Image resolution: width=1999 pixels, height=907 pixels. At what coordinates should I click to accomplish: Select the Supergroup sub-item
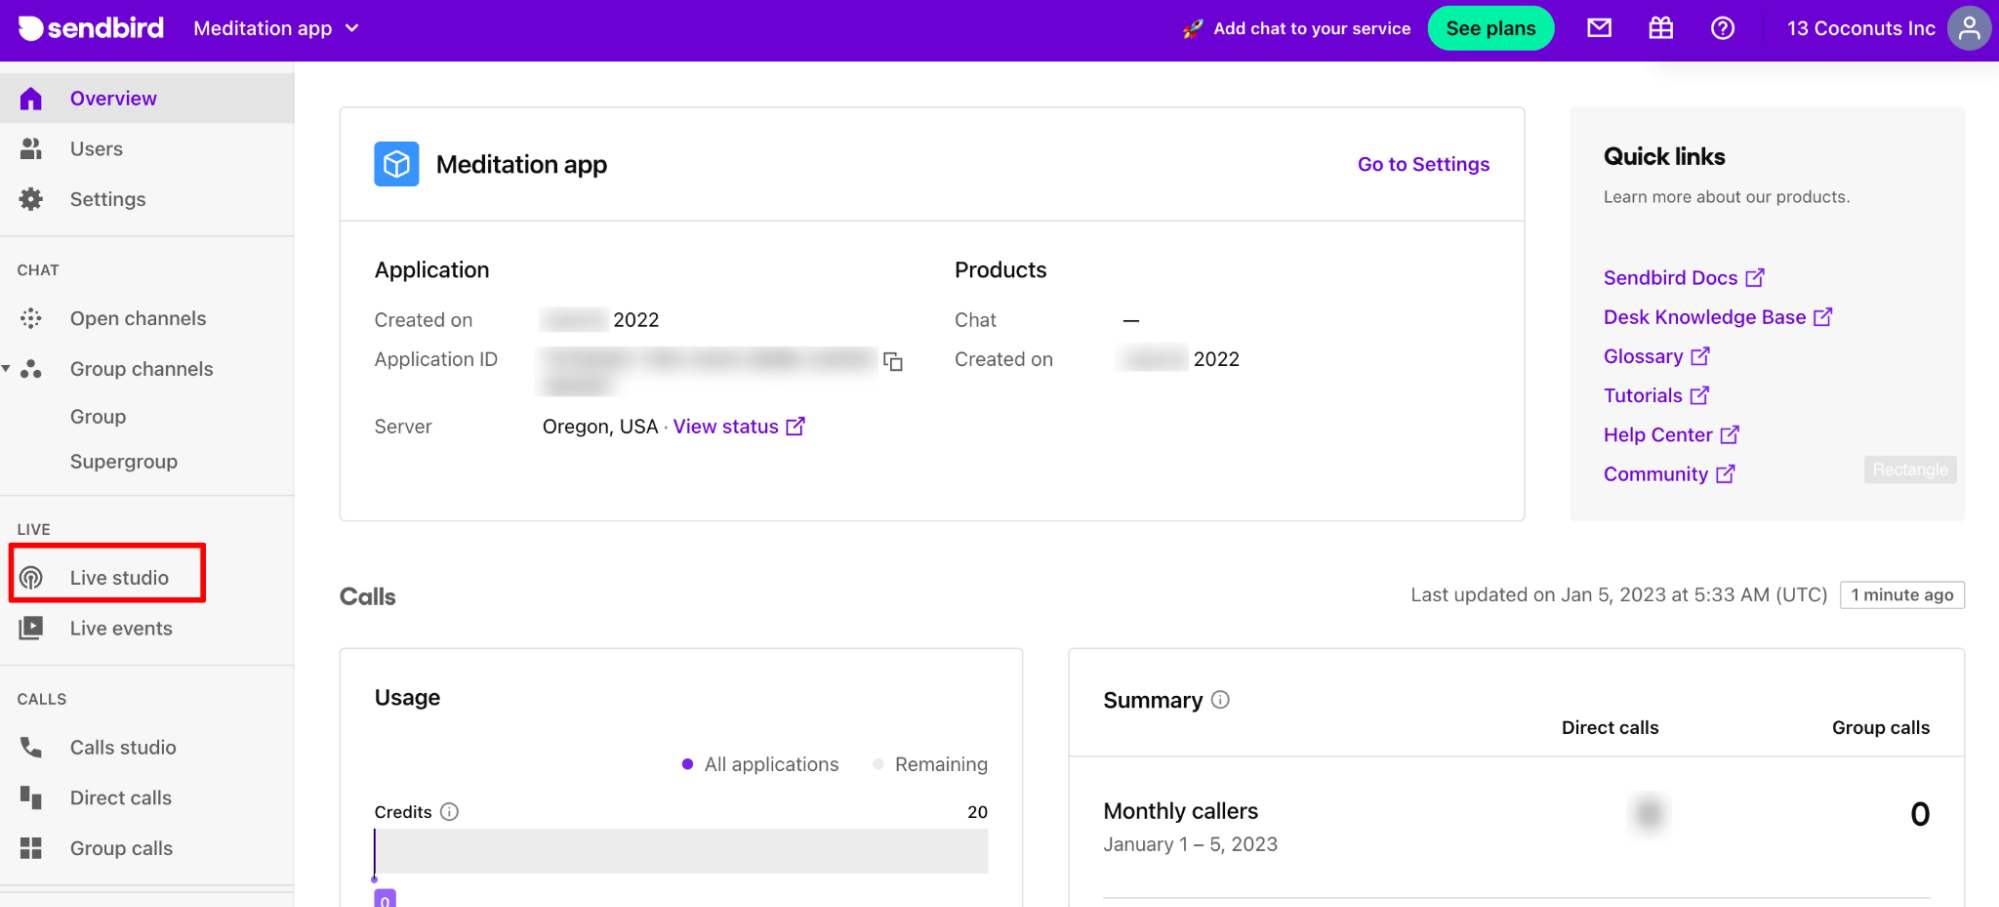(x=124, y=461)
